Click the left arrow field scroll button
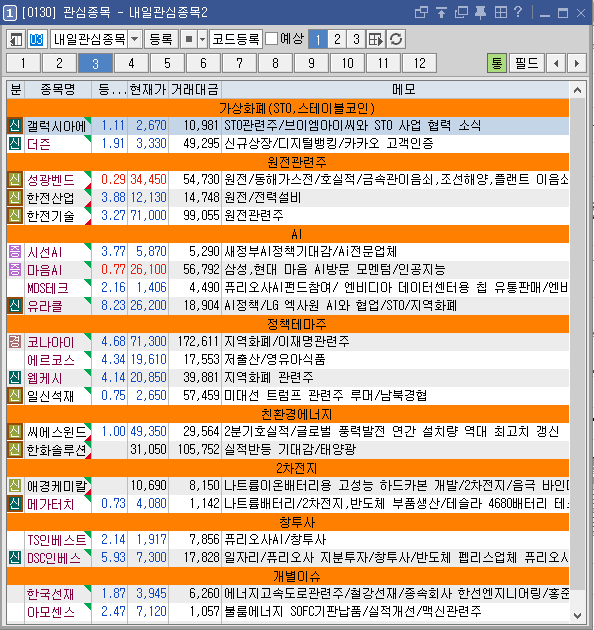The image size is (594, 630). pos(556,63)
